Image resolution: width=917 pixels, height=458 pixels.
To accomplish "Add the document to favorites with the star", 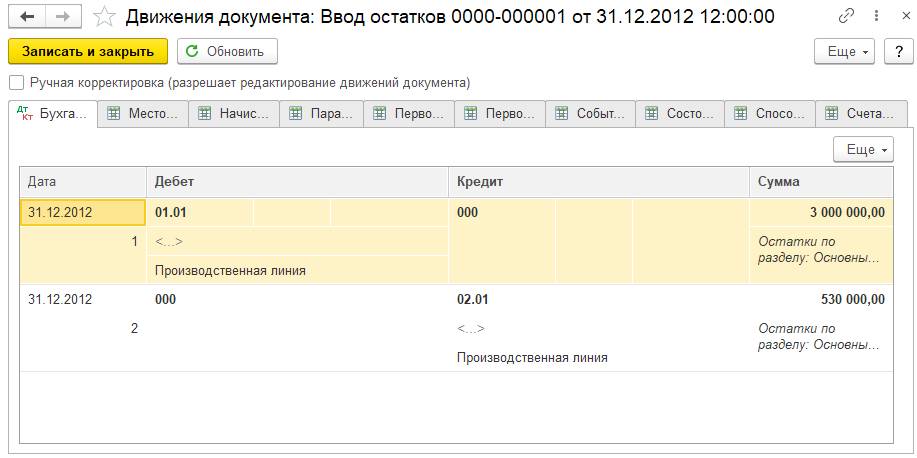I will pos(103,17).
